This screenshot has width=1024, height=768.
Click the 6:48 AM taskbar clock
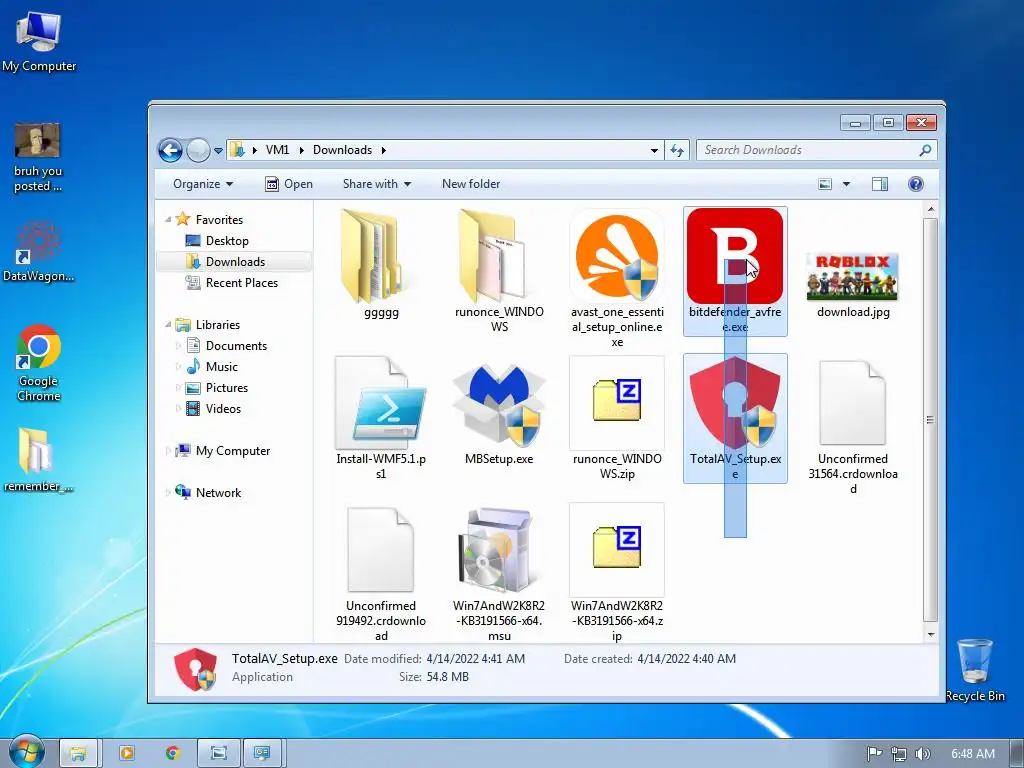click(x=972, y=754)
